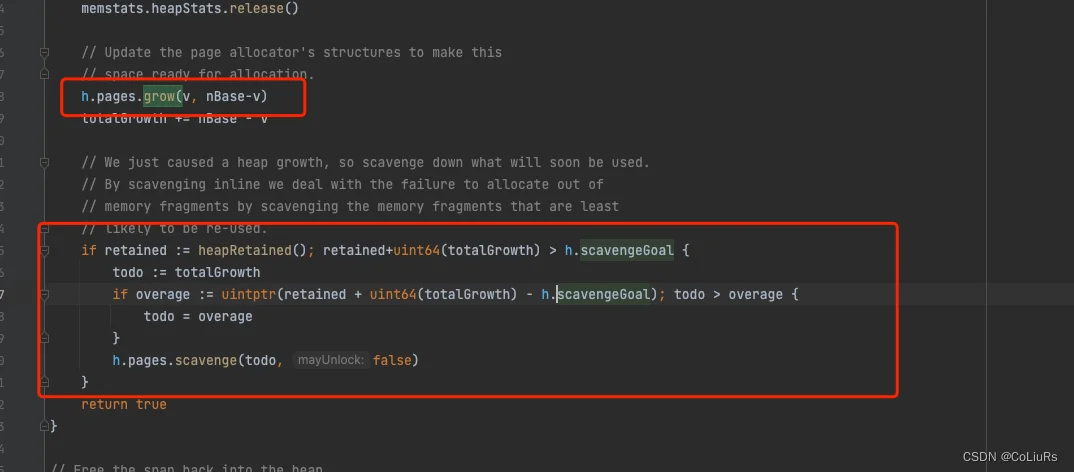This screenshot has width=1074, height=472.
Task: Collapse the "We just caused a heap growth" comment fold
Action: pos(45,163)
